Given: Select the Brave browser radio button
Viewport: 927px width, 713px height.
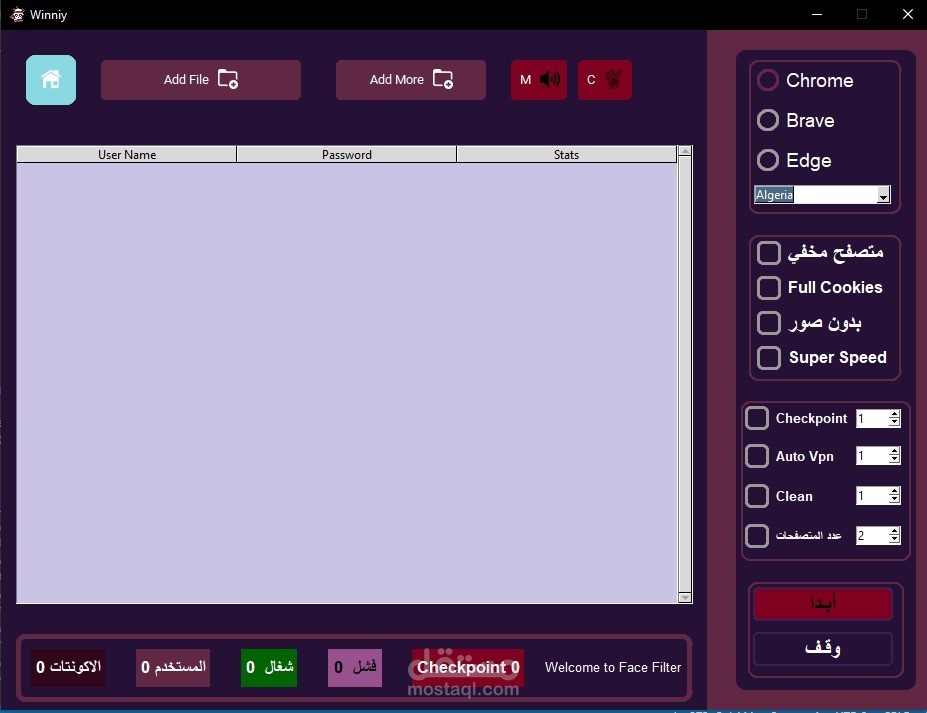Looking at the screenshot, I should 768,121.
